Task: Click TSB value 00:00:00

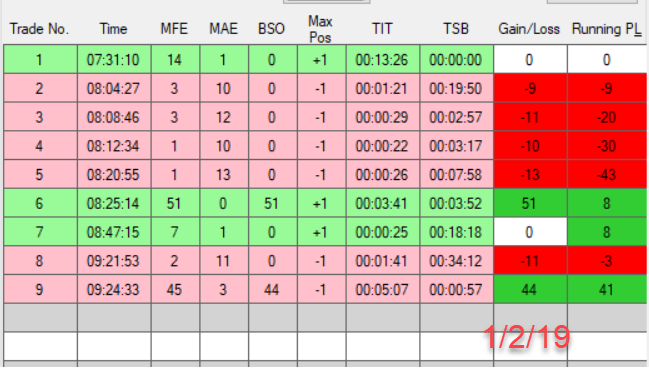Action: point(457,60)
